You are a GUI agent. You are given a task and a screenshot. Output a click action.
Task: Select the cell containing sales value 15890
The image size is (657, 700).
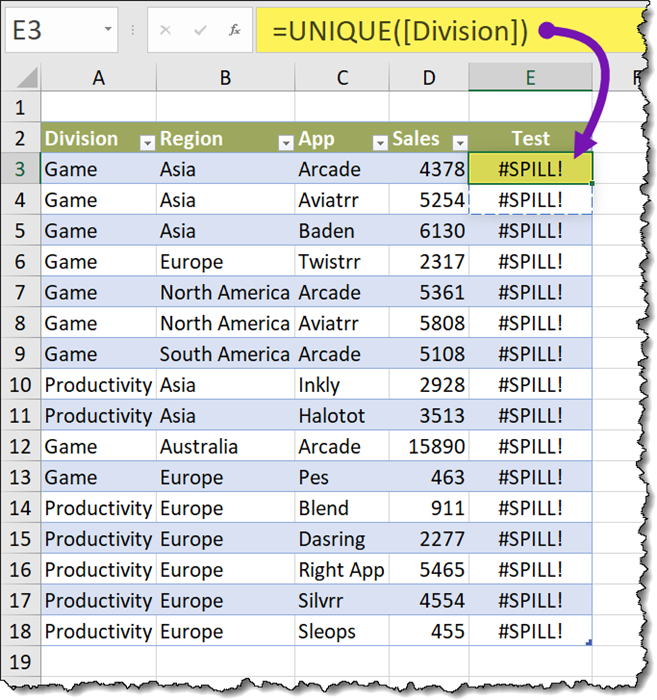tap(429, 446)
